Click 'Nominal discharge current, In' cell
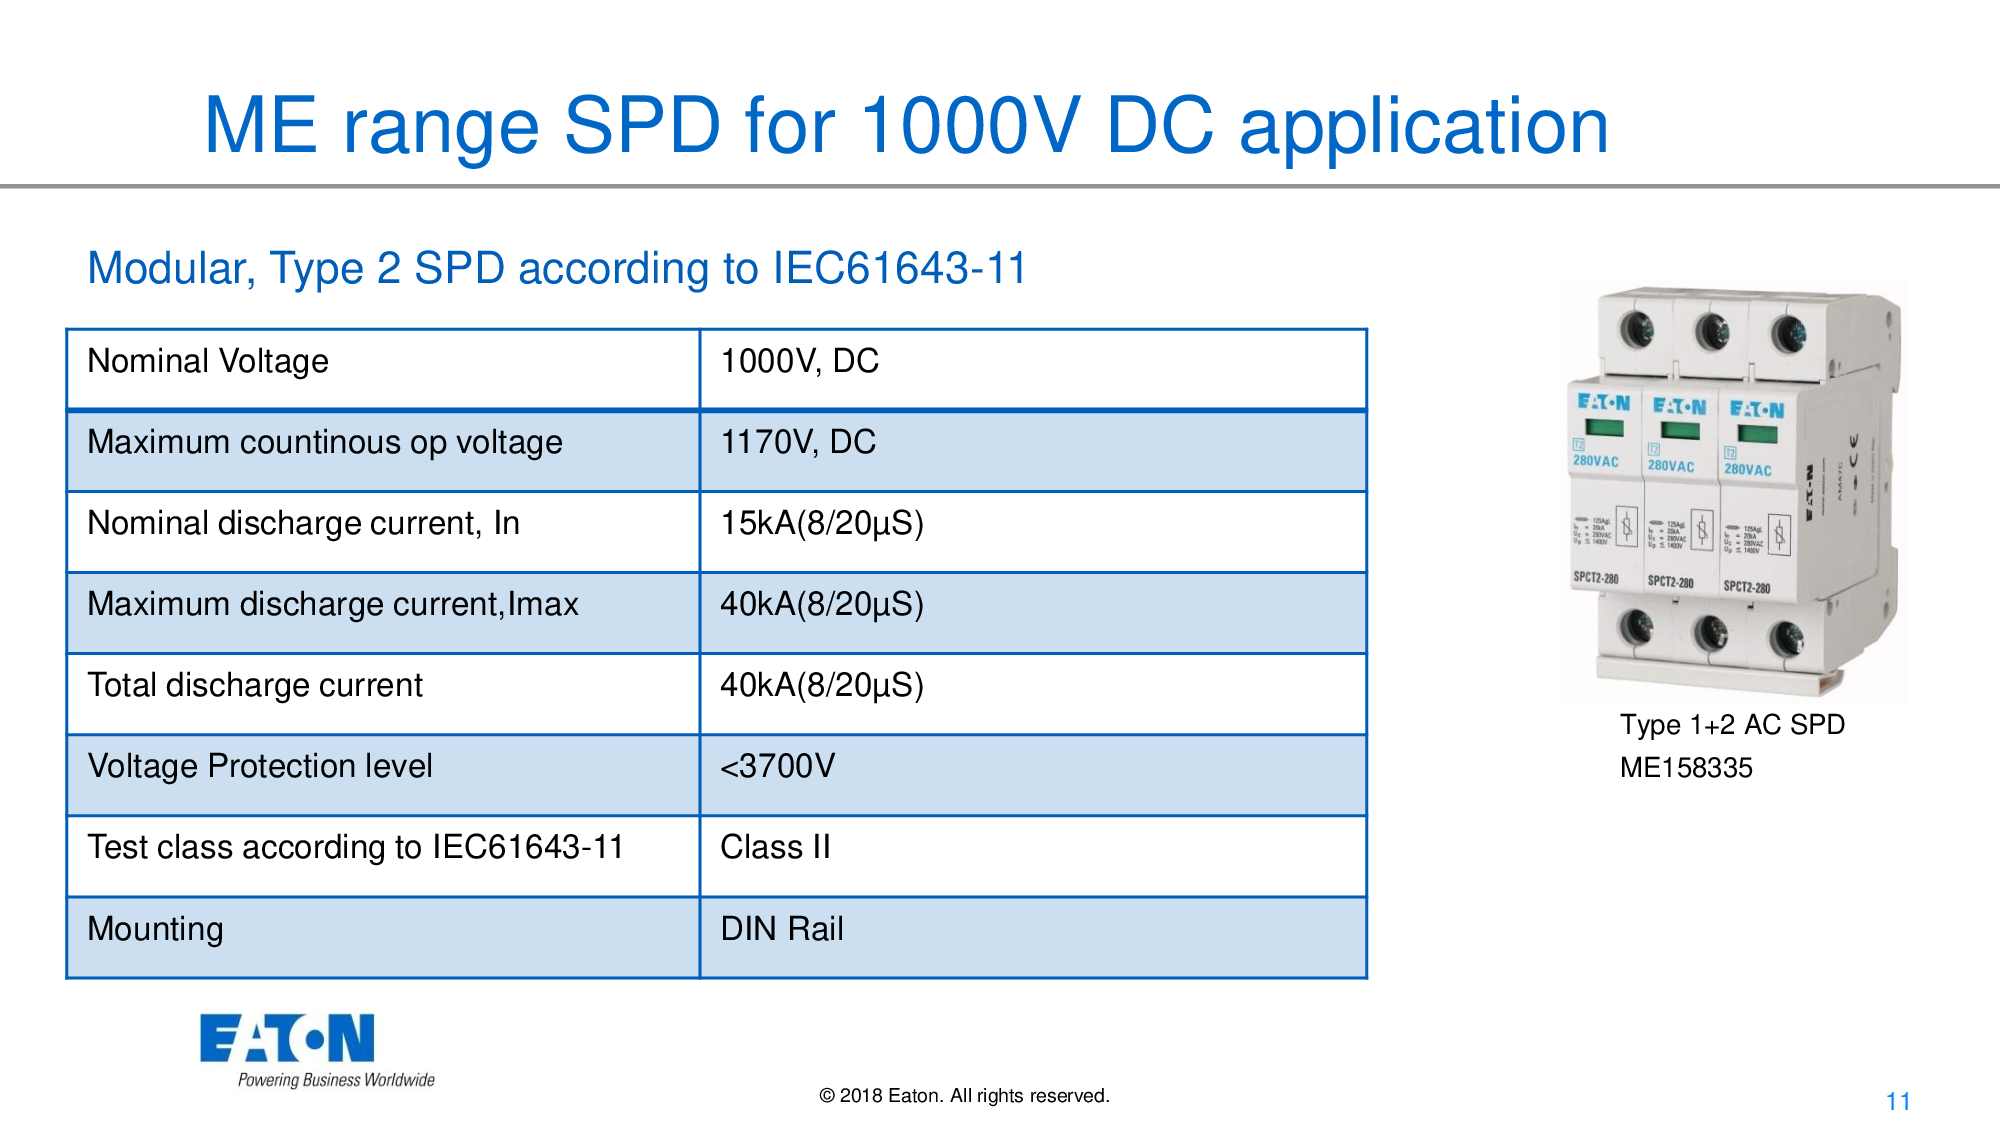Viewport: 2000px width, 1125px height. point(383,532)
